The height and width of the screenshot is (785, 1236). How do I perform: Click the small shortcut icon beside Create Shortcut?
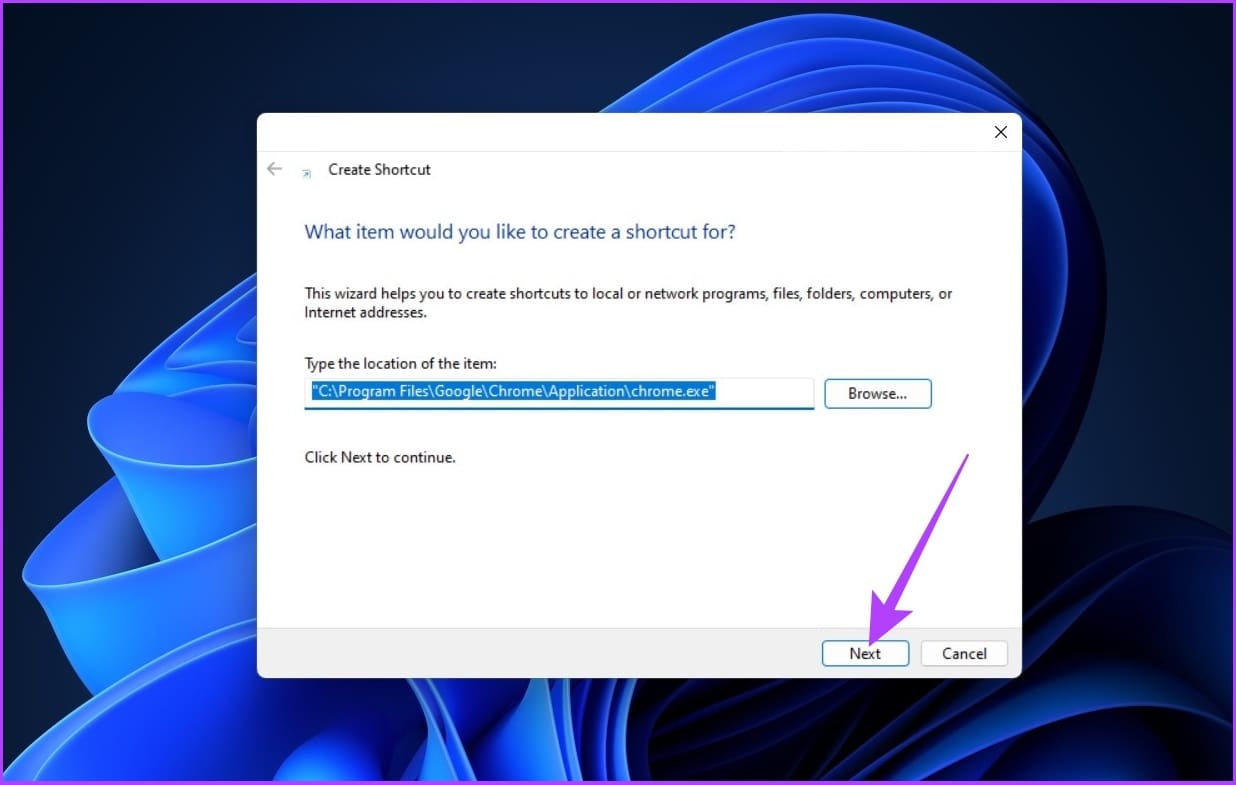click(x=307, y=172)
